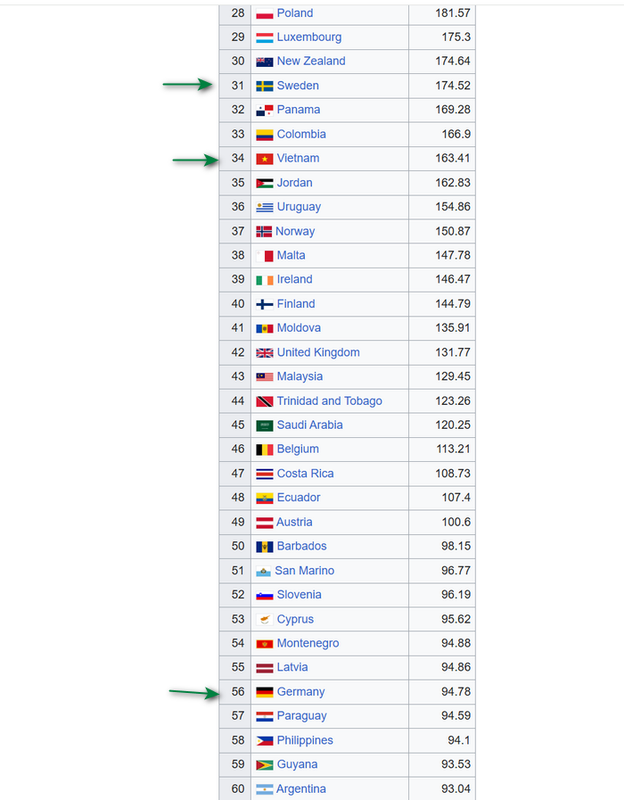
Task: Click the Ireland flag icon
Action: click(264, 280)
